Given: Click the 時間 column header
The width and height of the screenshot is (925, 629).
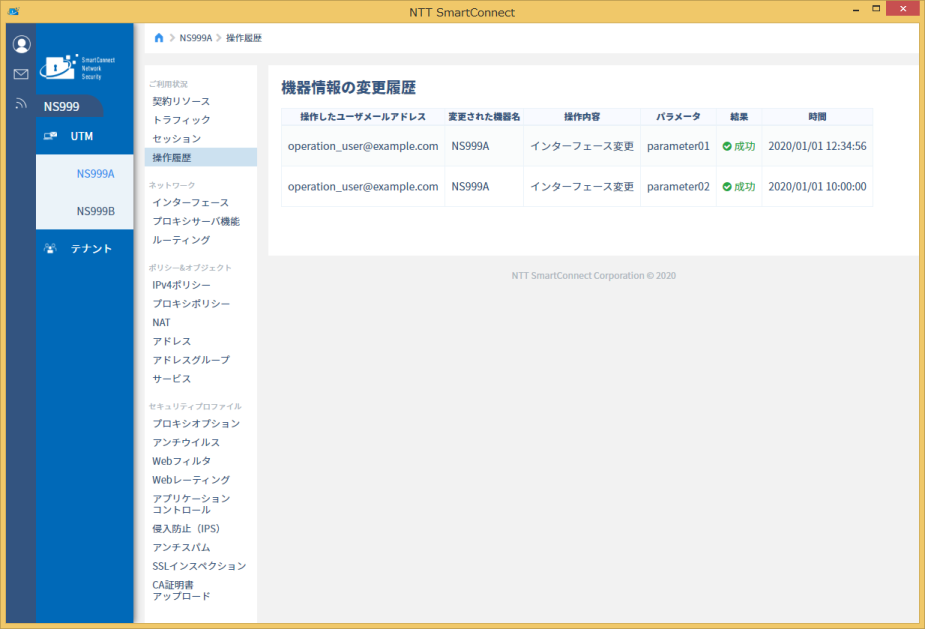Looking at the screenshot, I should [817, 117].
